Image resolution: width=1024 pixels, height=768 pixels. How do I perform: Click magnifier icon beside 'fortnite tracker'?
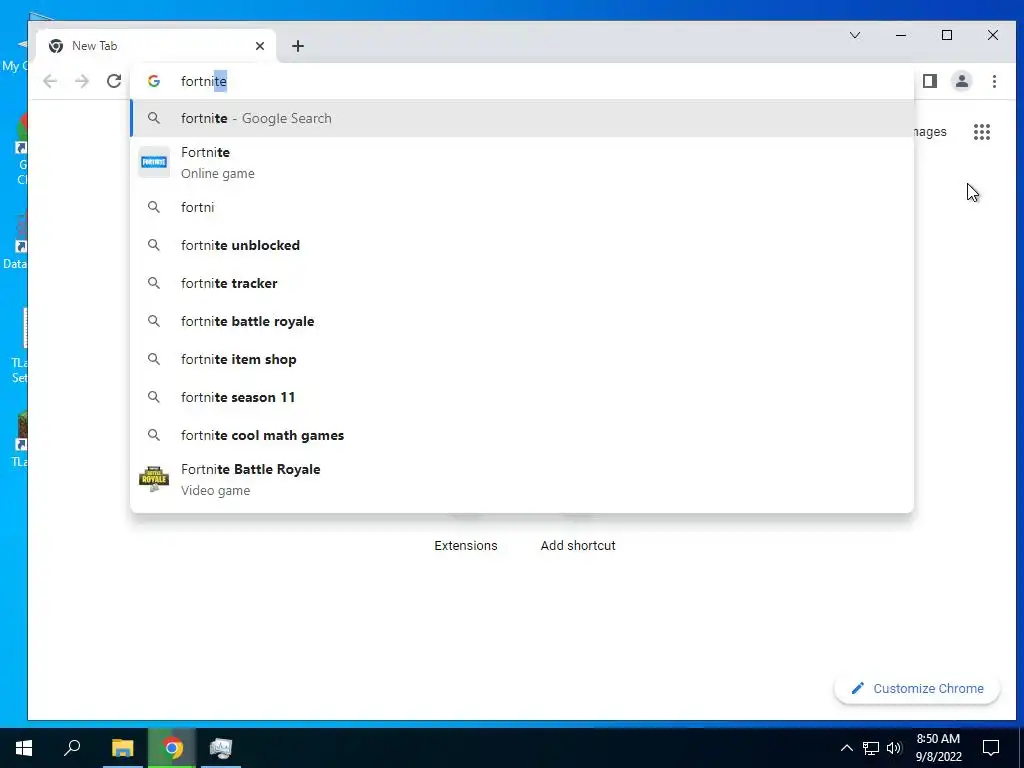(x=153, y=283)
